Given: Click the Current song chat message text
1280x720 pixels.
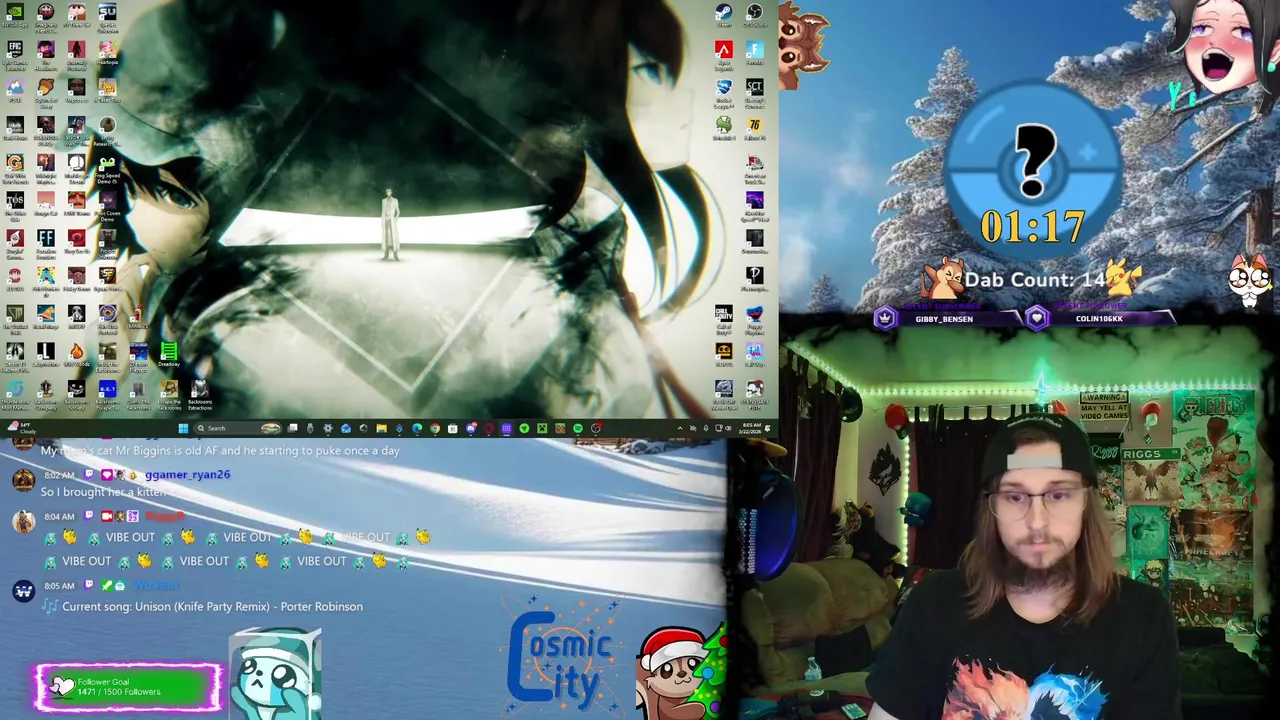Looking at the screenshot, I should tap(212, 606).
